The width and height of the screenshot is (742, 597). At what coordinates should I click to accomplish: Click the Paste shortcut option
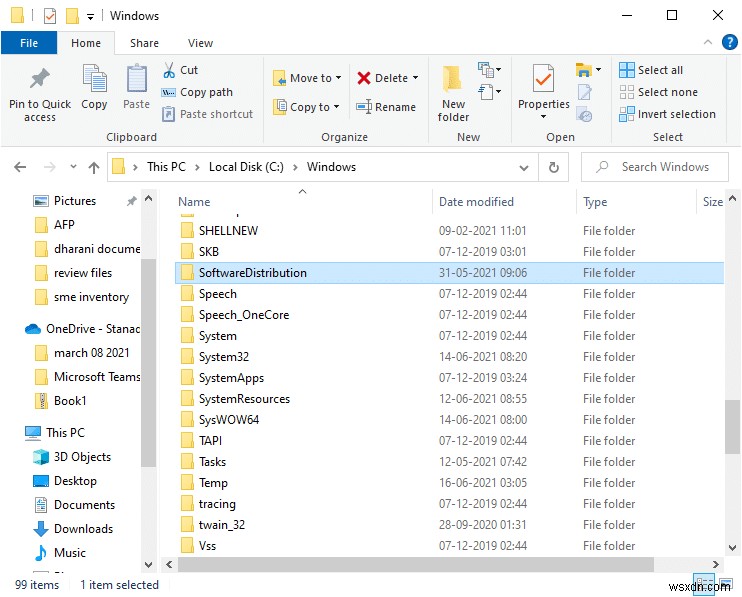207,114
